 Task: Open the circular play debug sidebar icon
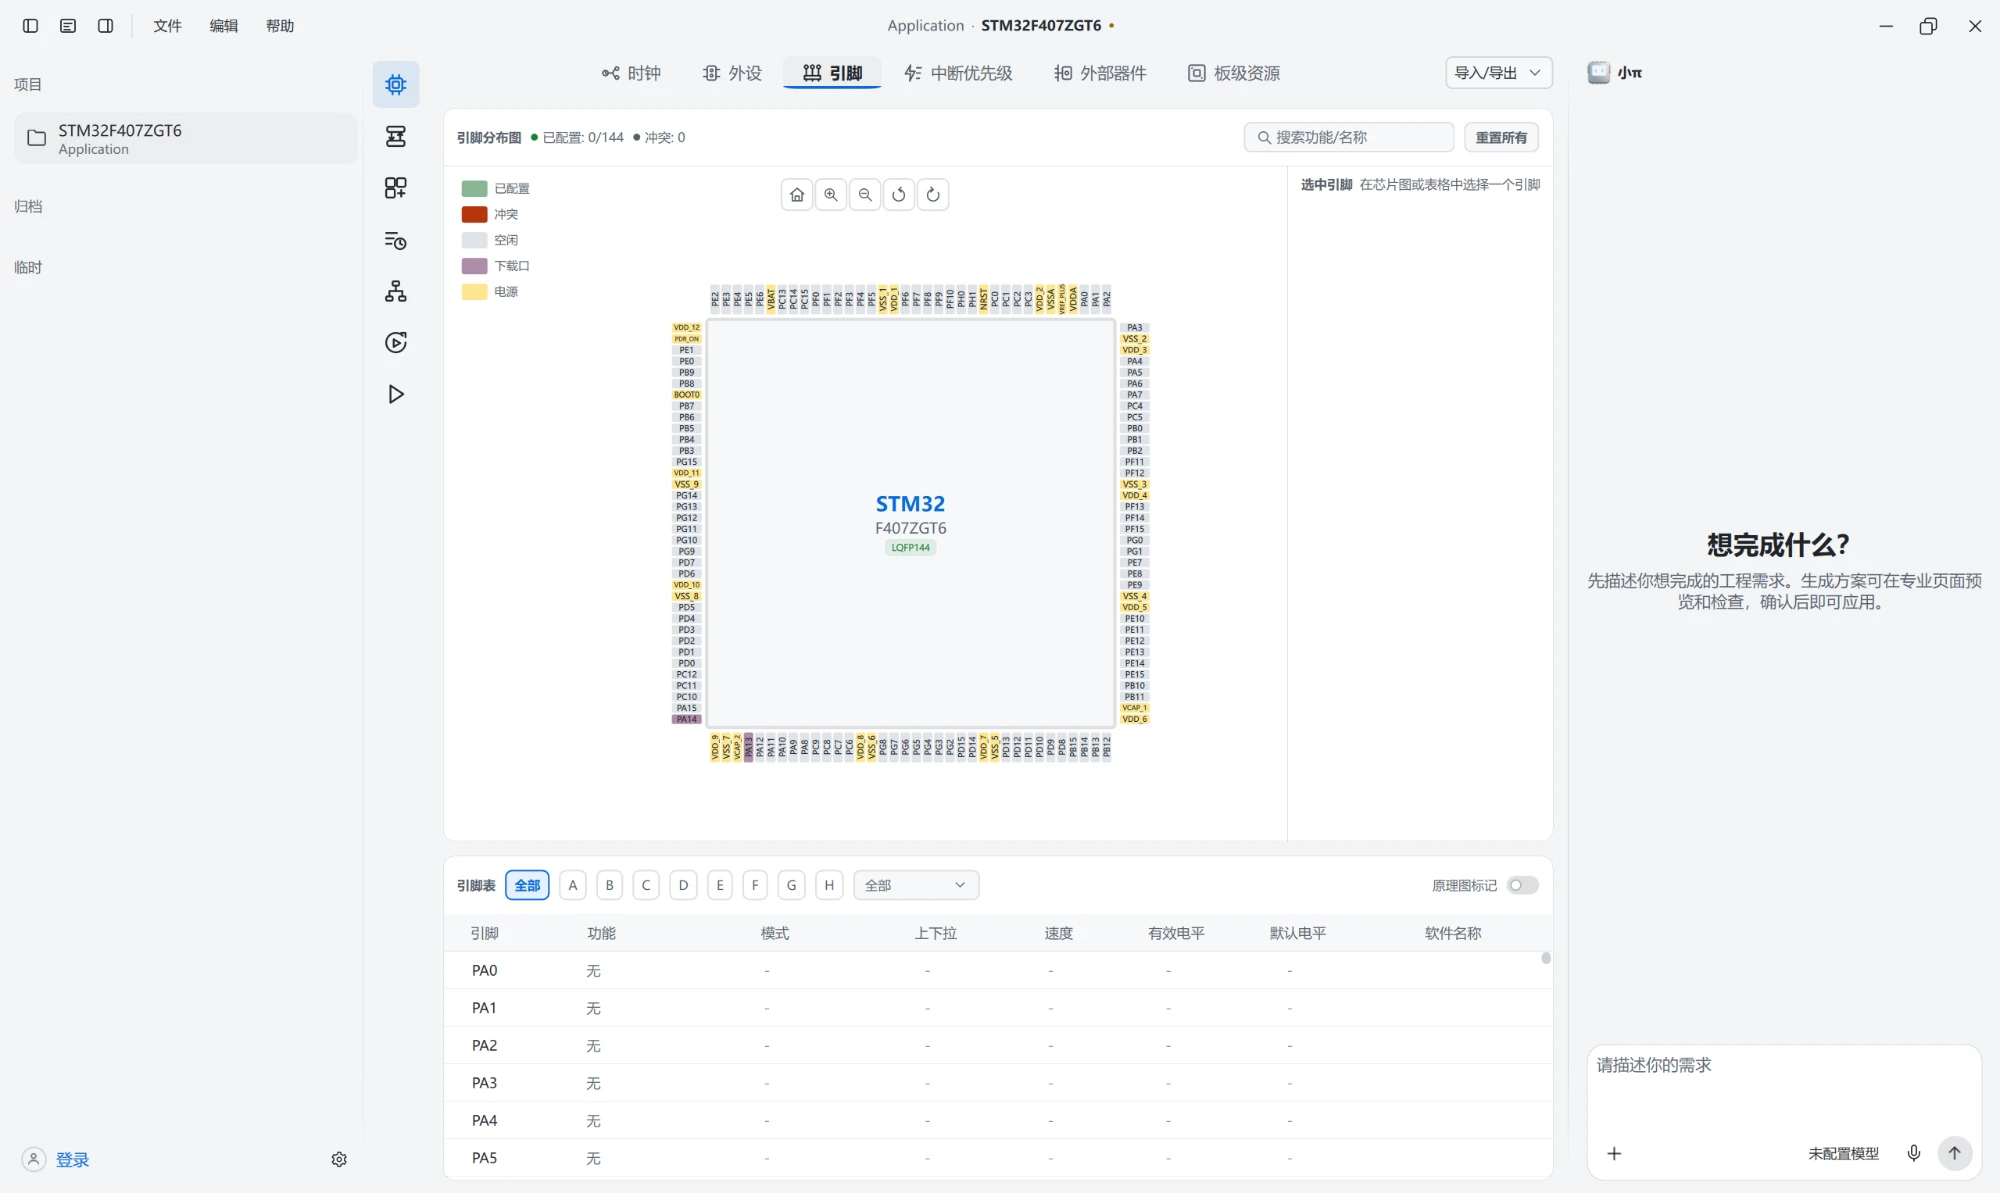[396, 343]
